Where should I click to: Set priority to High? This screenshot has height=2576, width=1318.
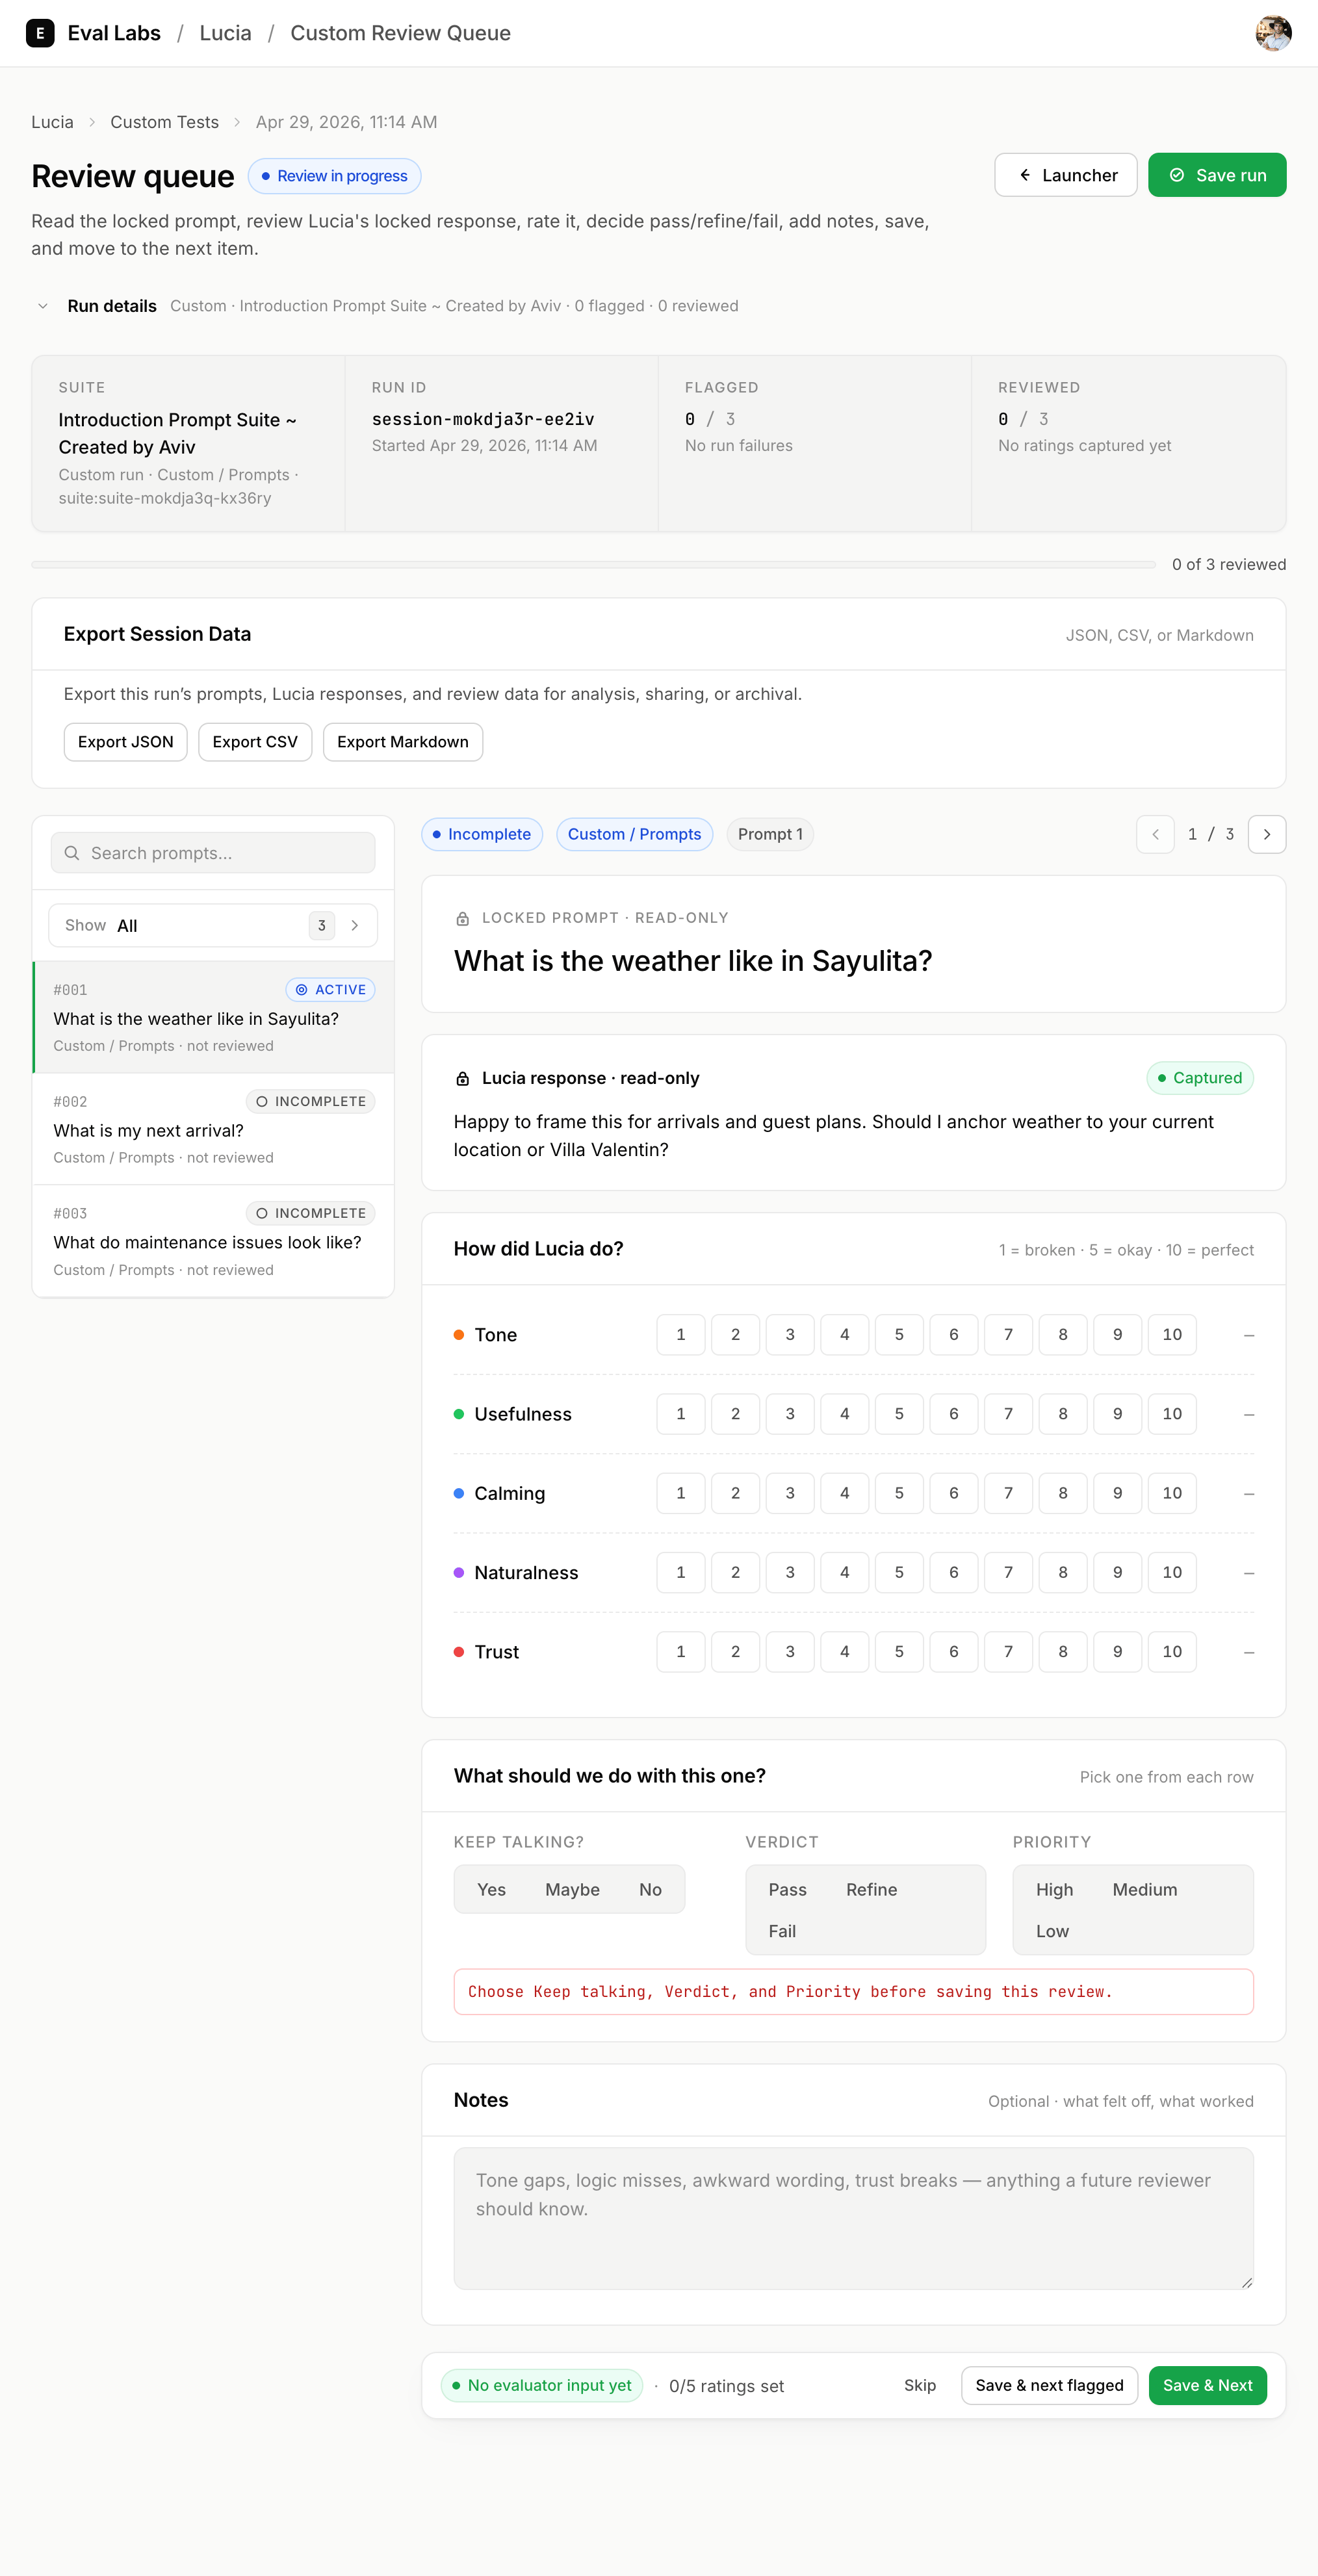[x=1054, y=1890]
